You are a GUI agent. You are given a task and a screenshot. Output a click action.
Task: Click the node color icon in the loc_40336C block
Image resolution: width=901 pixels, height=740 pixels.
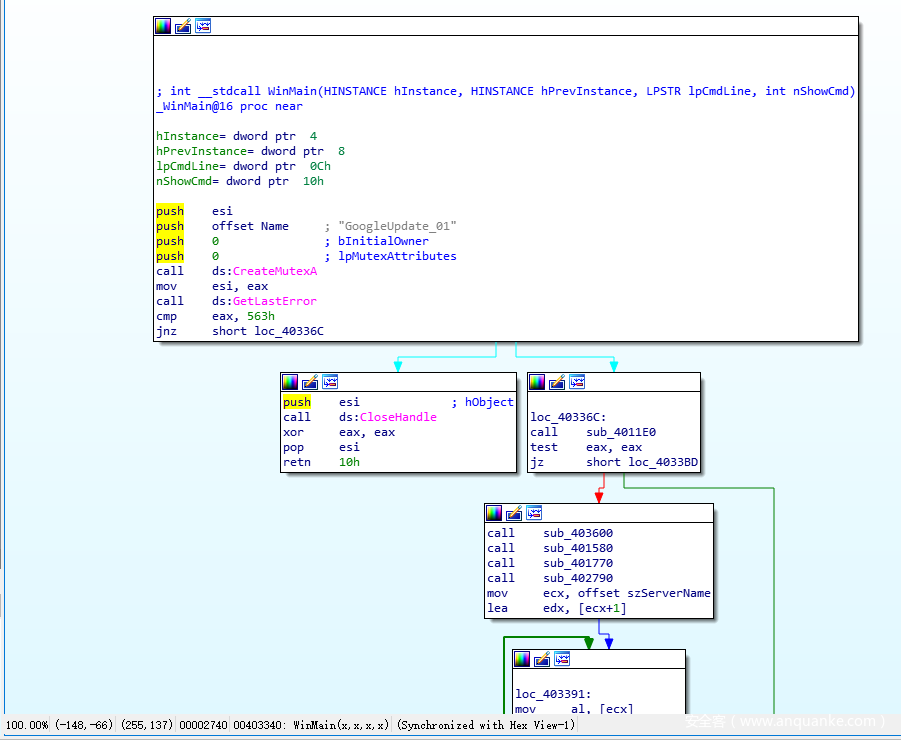pos(537,382)
